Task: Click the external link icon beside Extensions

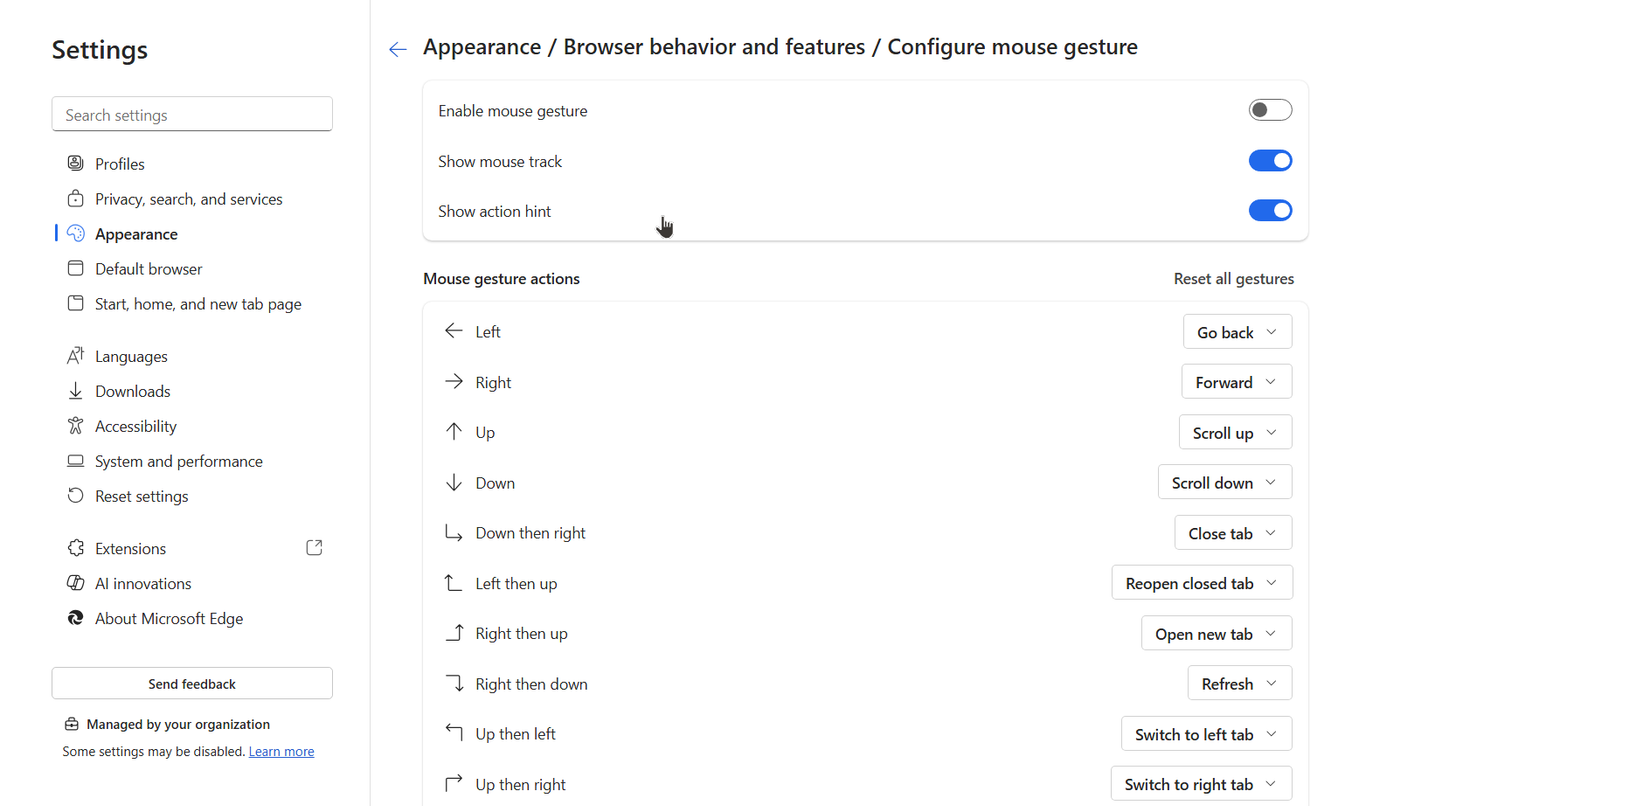Action: (x=314, y=547)
